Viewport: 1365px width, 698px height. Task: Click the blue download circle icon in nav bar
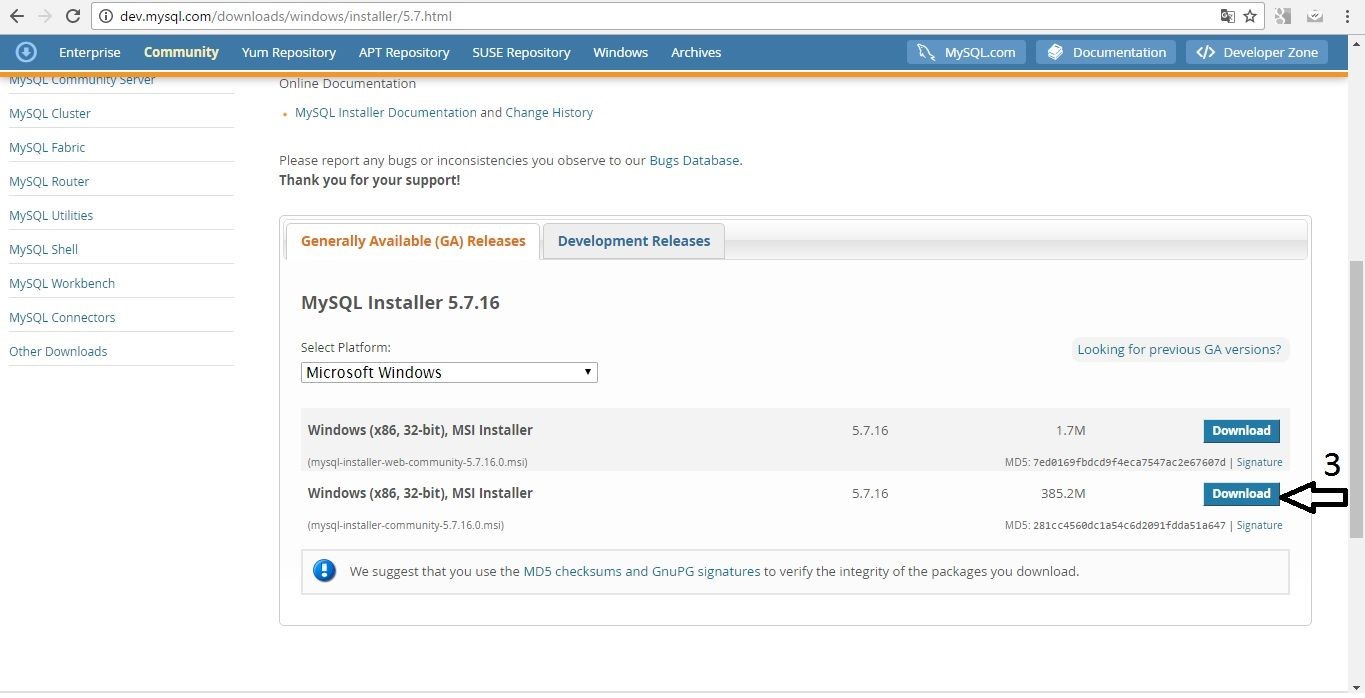point(26,52)
